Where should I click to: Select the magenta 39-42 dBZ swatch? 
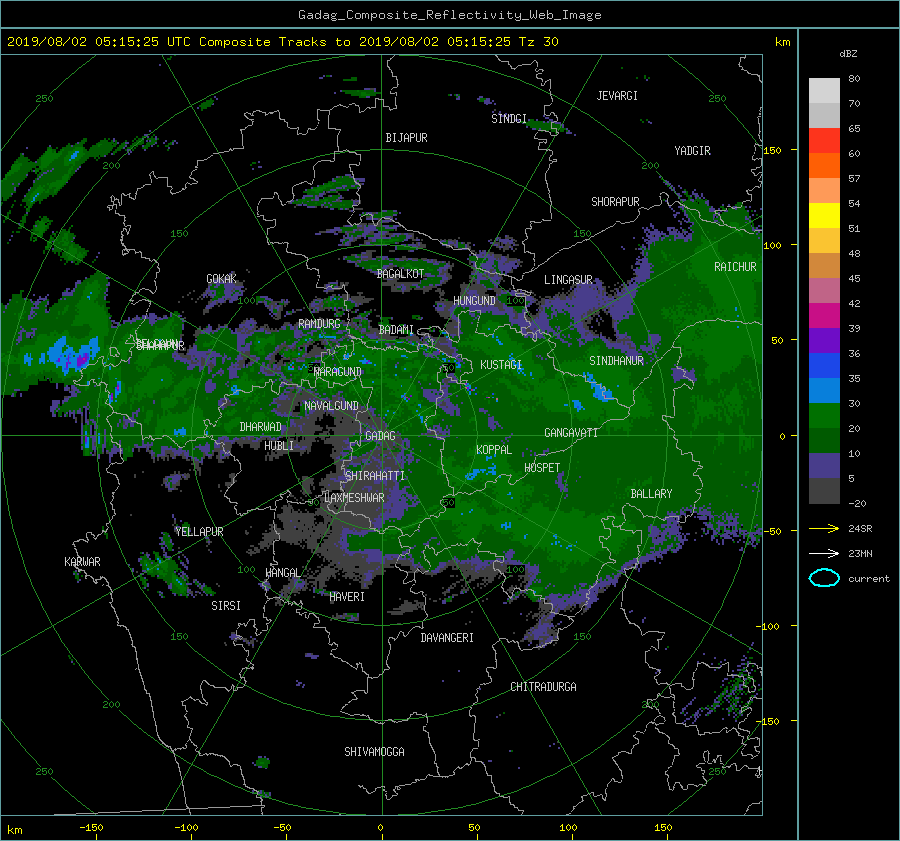pos(824,315)
